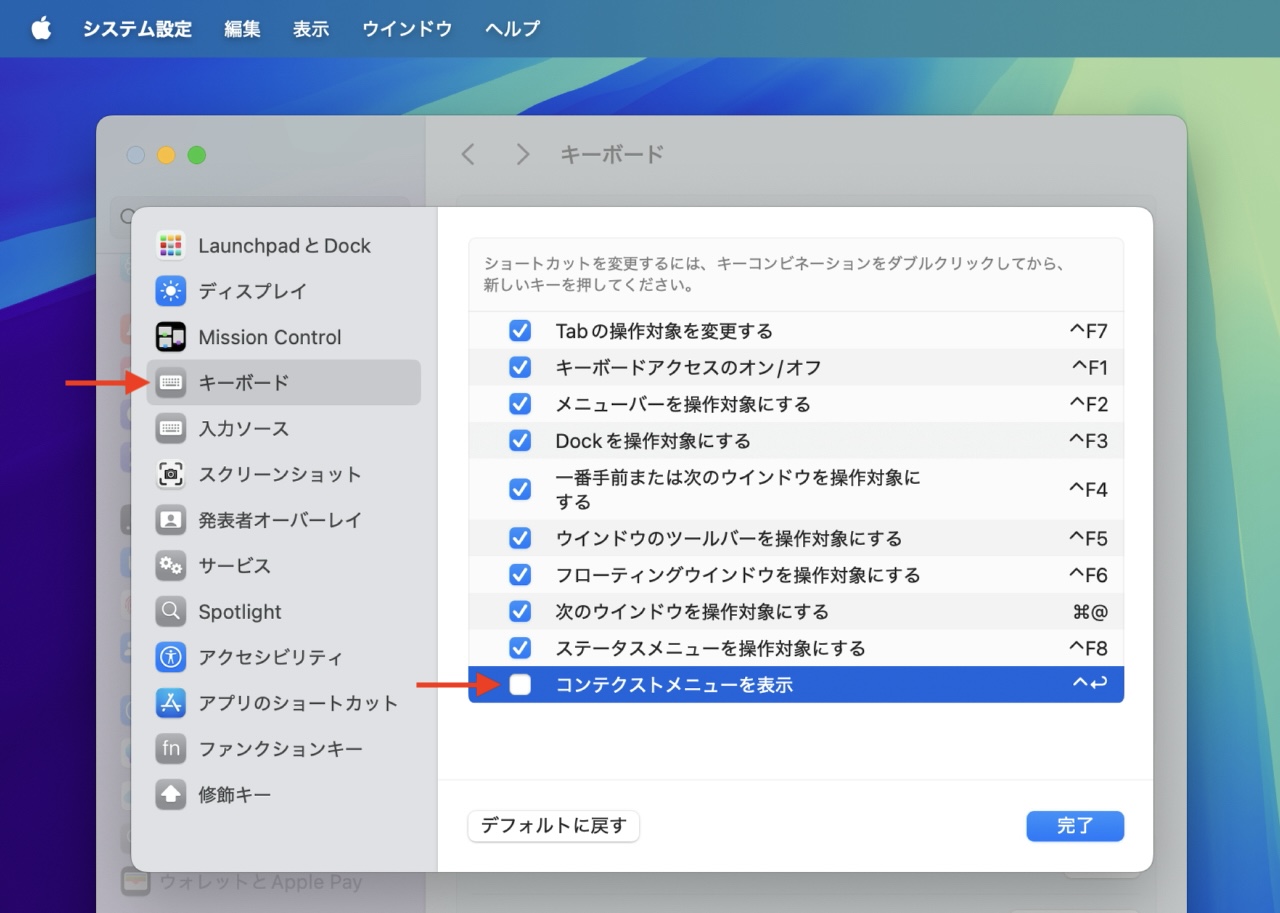The width and height of the screenshot is (1280, 913).
Task: Click the アプリのショートカット App Store icon
Action: [x=171, y=703]
